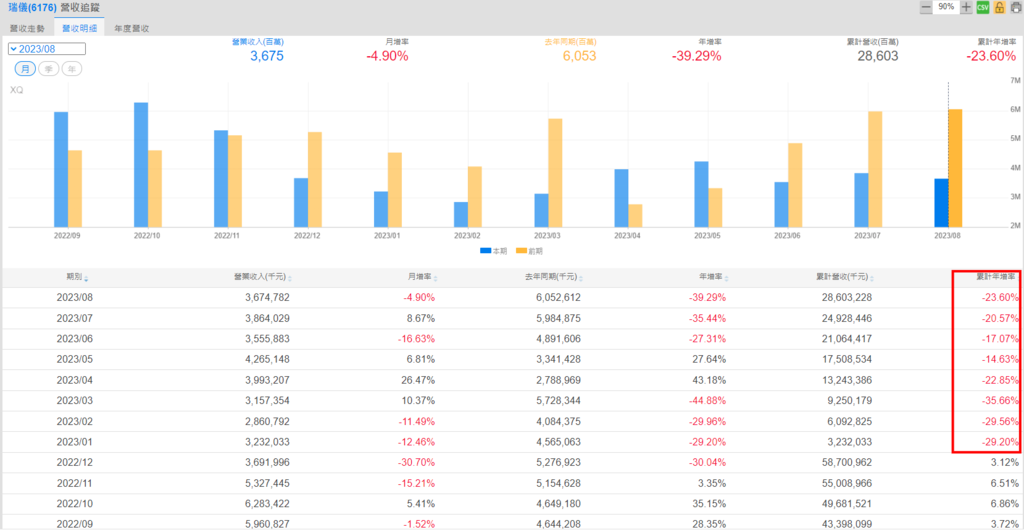Sort by 去年同期(千元) column arrows
Image resolution: width=1024 pixels, height=530 pixels.
pyautogui.click(x=581, y=278)
